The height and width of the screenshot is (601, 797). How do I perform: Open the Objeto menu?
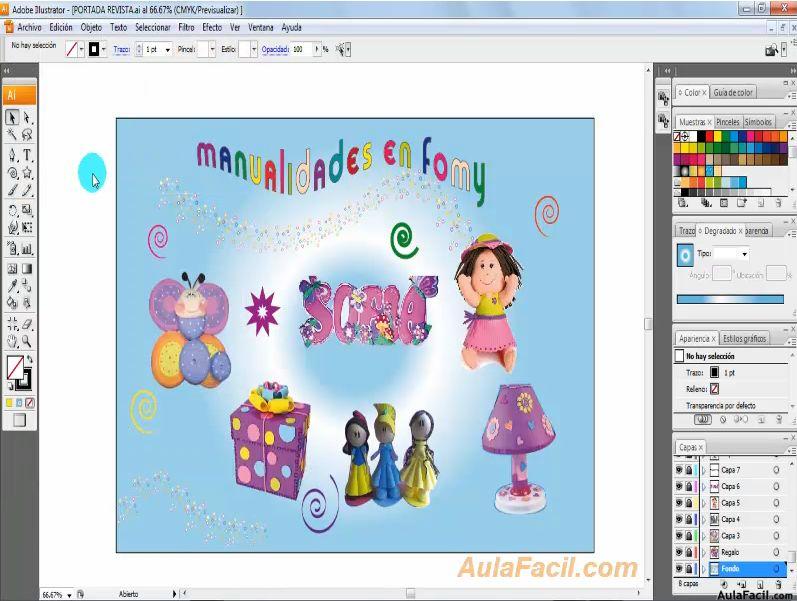point(91,27)
